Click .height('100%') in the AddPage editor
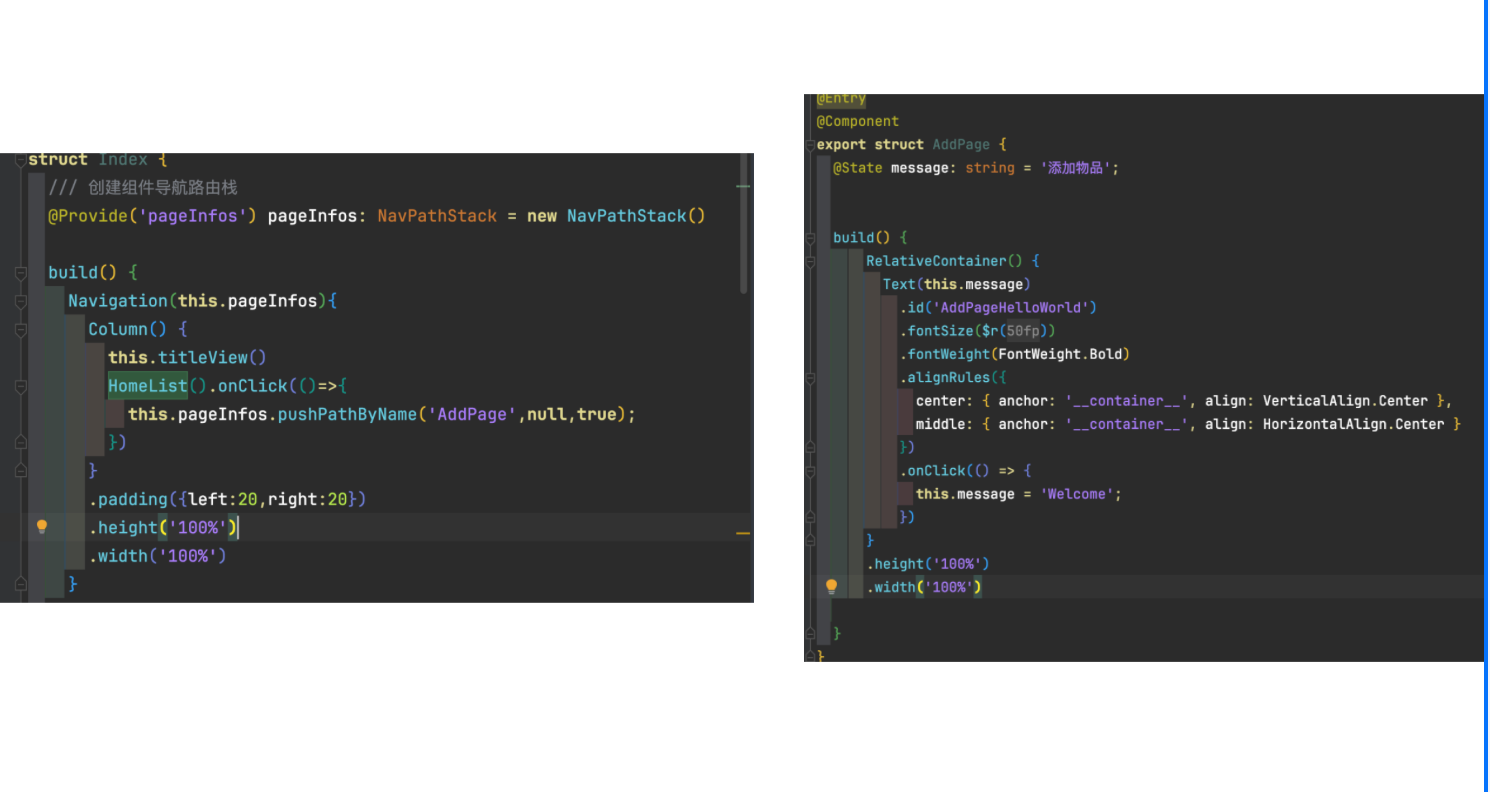This screenshot has height=792, width=1490. 928,564
